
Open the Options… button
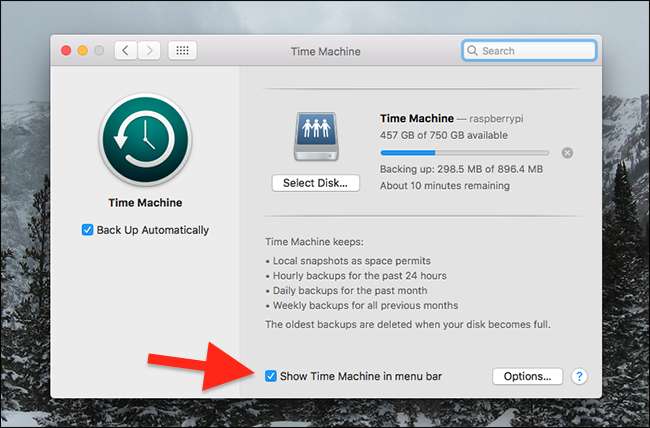coord(527,376)
